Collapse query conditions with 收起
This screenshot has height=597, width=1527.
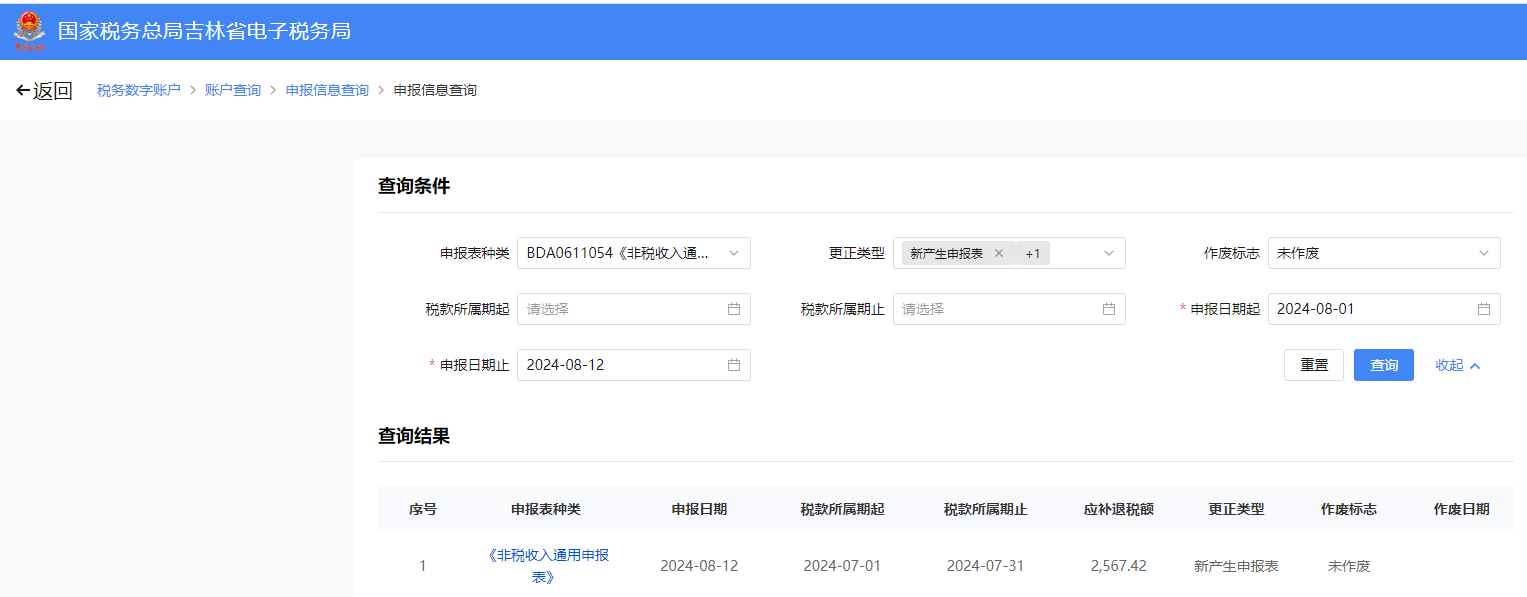pos(1458,366)
